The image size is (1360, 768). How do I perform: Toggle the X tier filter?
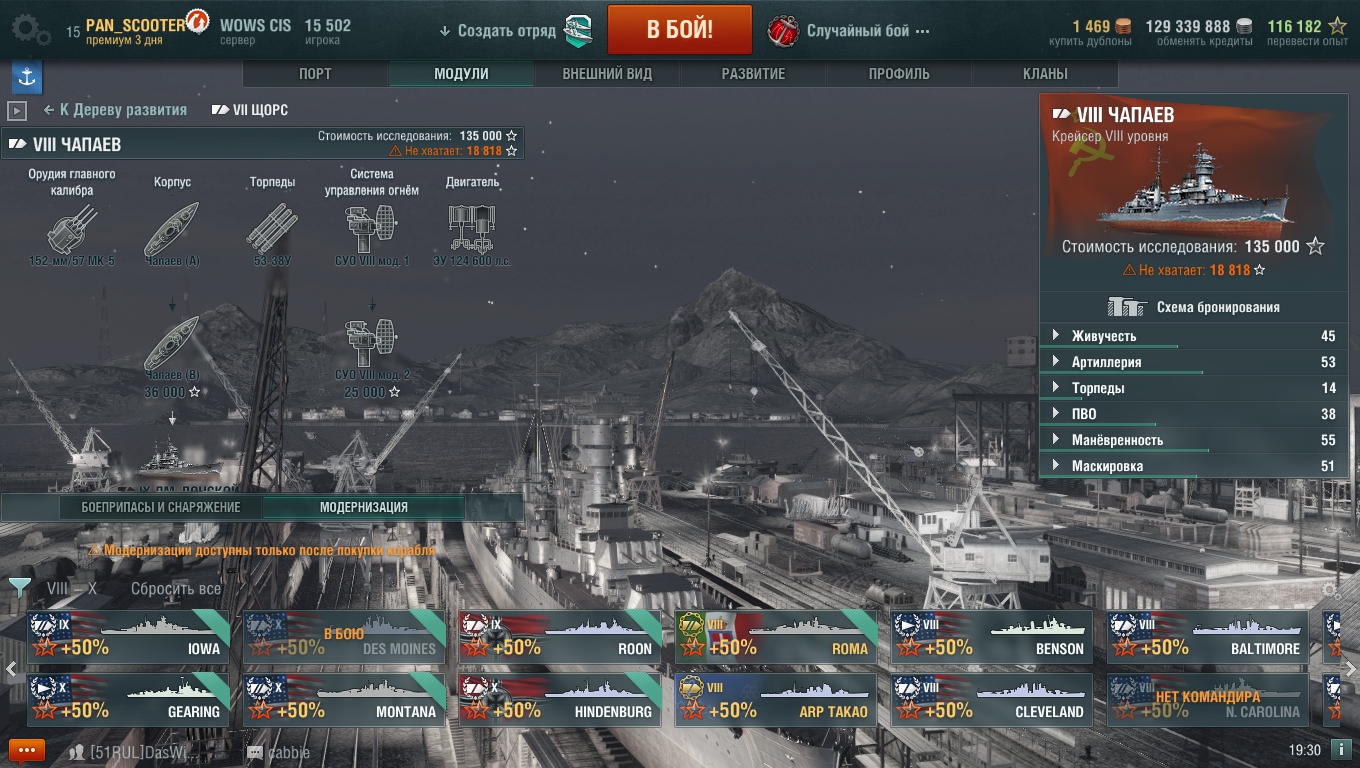[x=92, y=589]
